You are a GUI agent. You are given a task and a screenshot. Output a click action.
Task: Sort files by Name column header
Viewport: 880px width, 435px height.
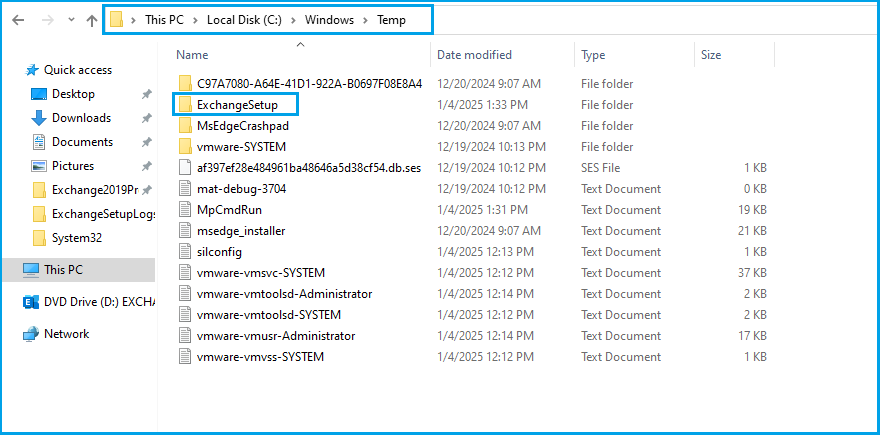pyautogui.click(x=192, y=55)
